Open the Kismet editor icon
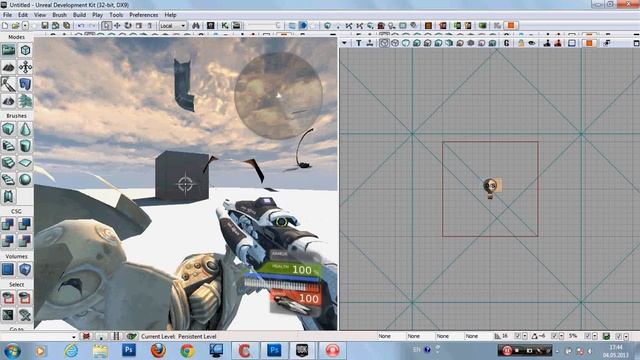The image size is (640, 360). click(x=225, y=26)
